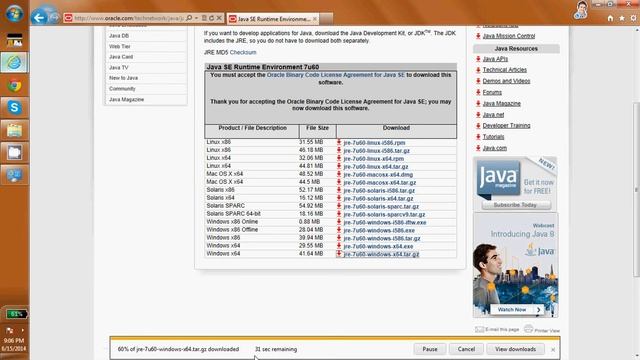Download jre-7u60-windows-i586.tar.gz
640x360 pixels.
point(382,238)
